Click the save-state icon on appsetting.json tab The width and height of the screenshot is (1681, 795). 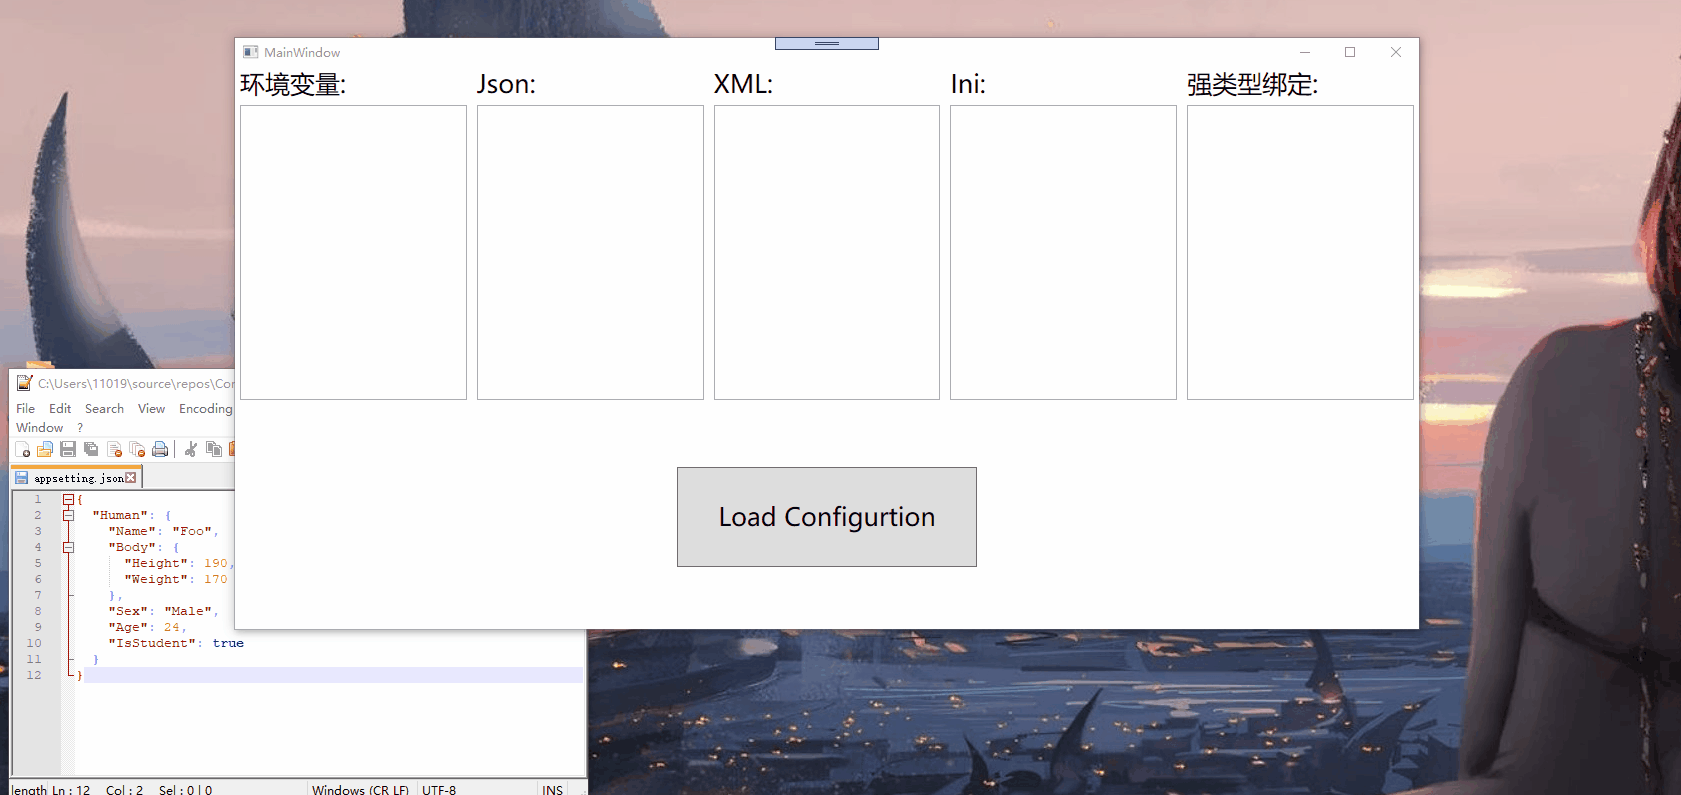[x=21, y=478]
